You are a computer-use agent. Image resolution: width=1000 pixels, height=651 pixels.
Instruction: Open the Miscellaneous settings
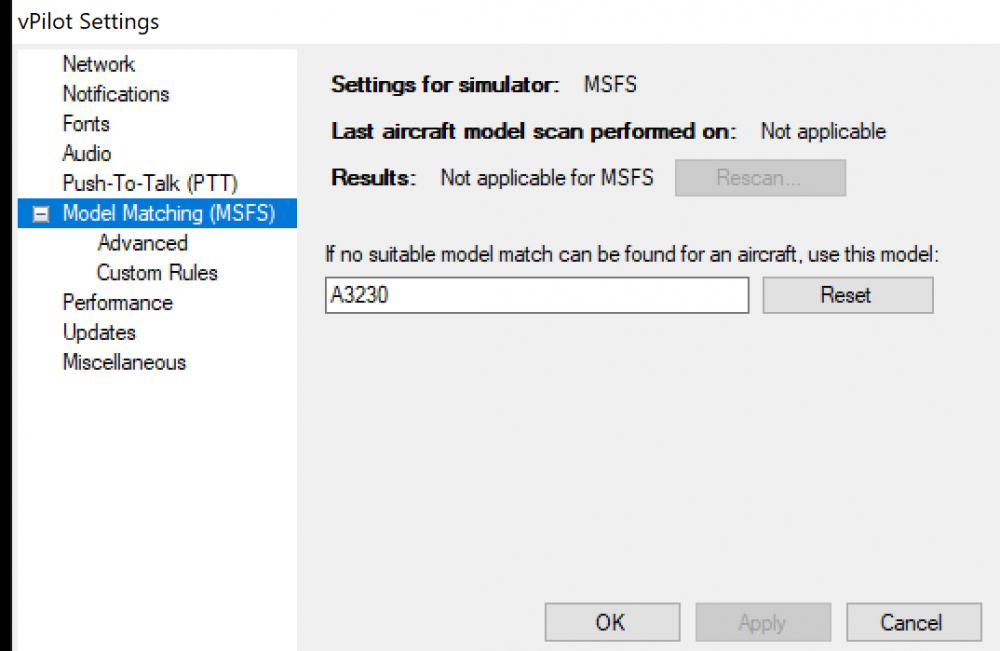pos(124,363)
